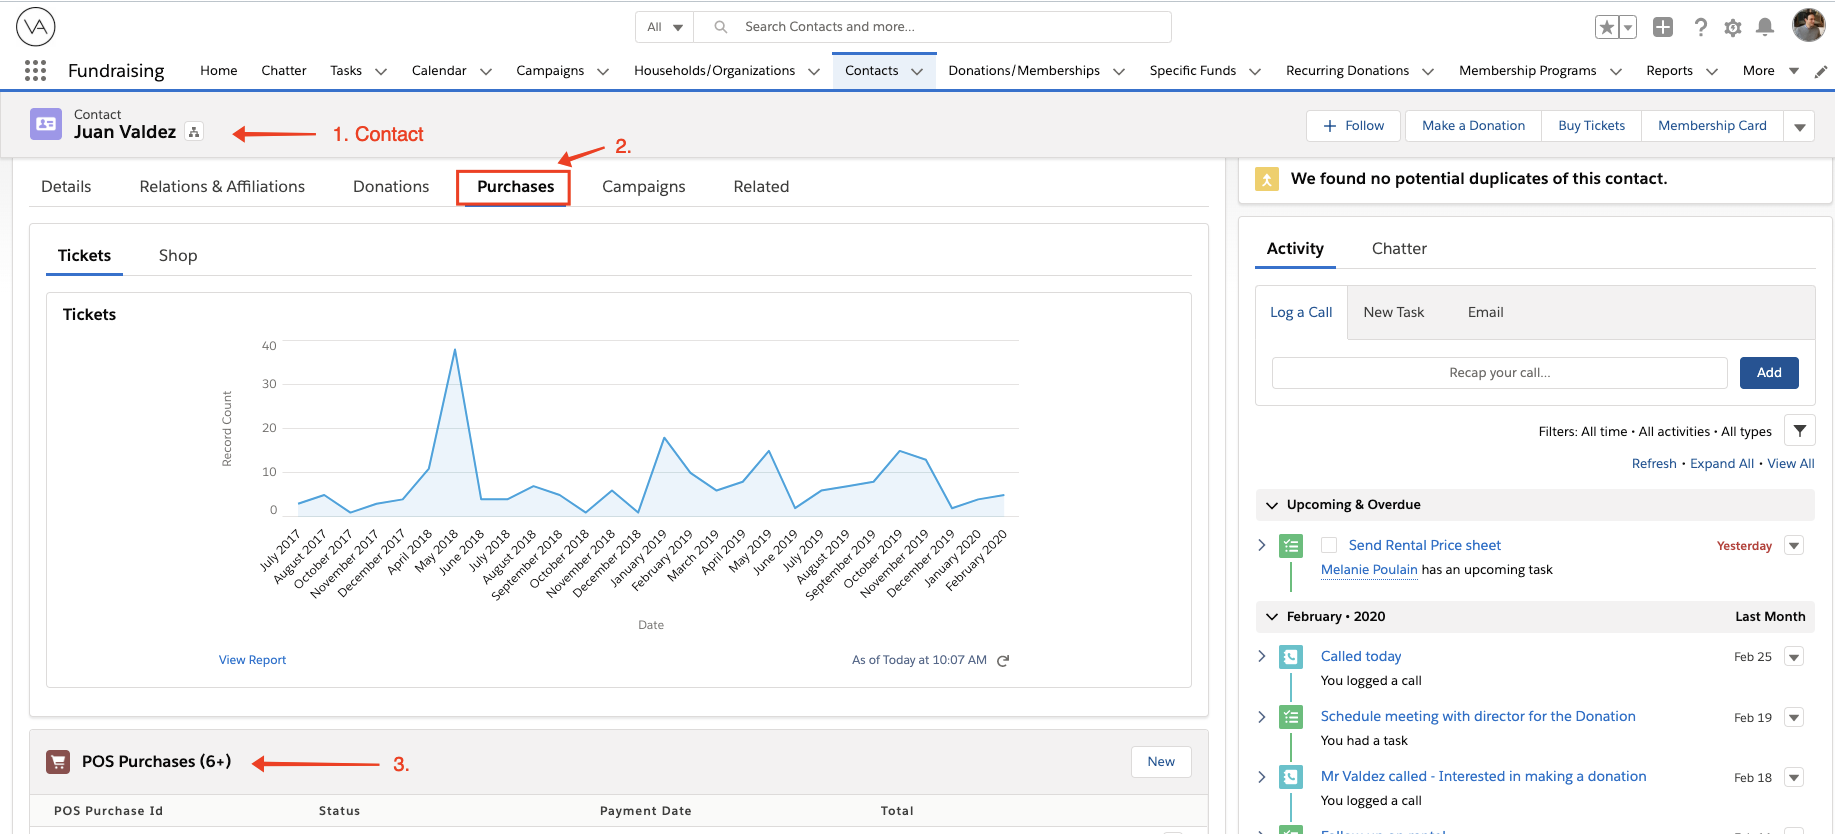Viewport: 1835px width, 834px height.
Task: Select the Shop sub-tab
Action: point(178,256)
